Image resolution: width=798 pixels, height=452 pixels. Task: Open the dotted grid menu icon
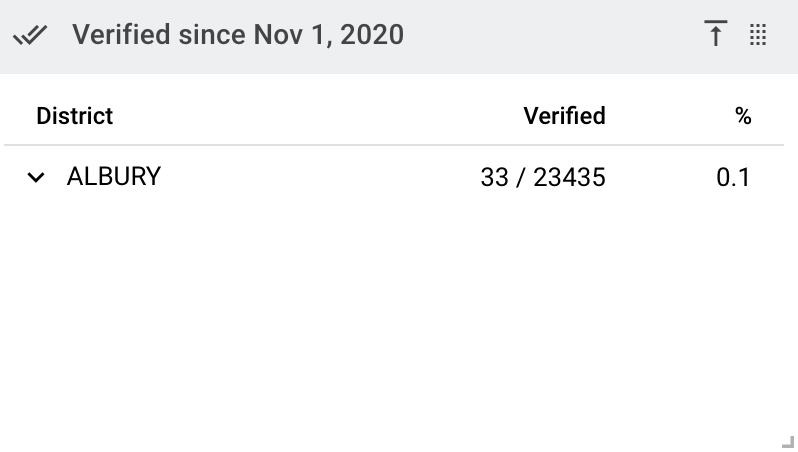pyautogui.click(x=758, y=35)
